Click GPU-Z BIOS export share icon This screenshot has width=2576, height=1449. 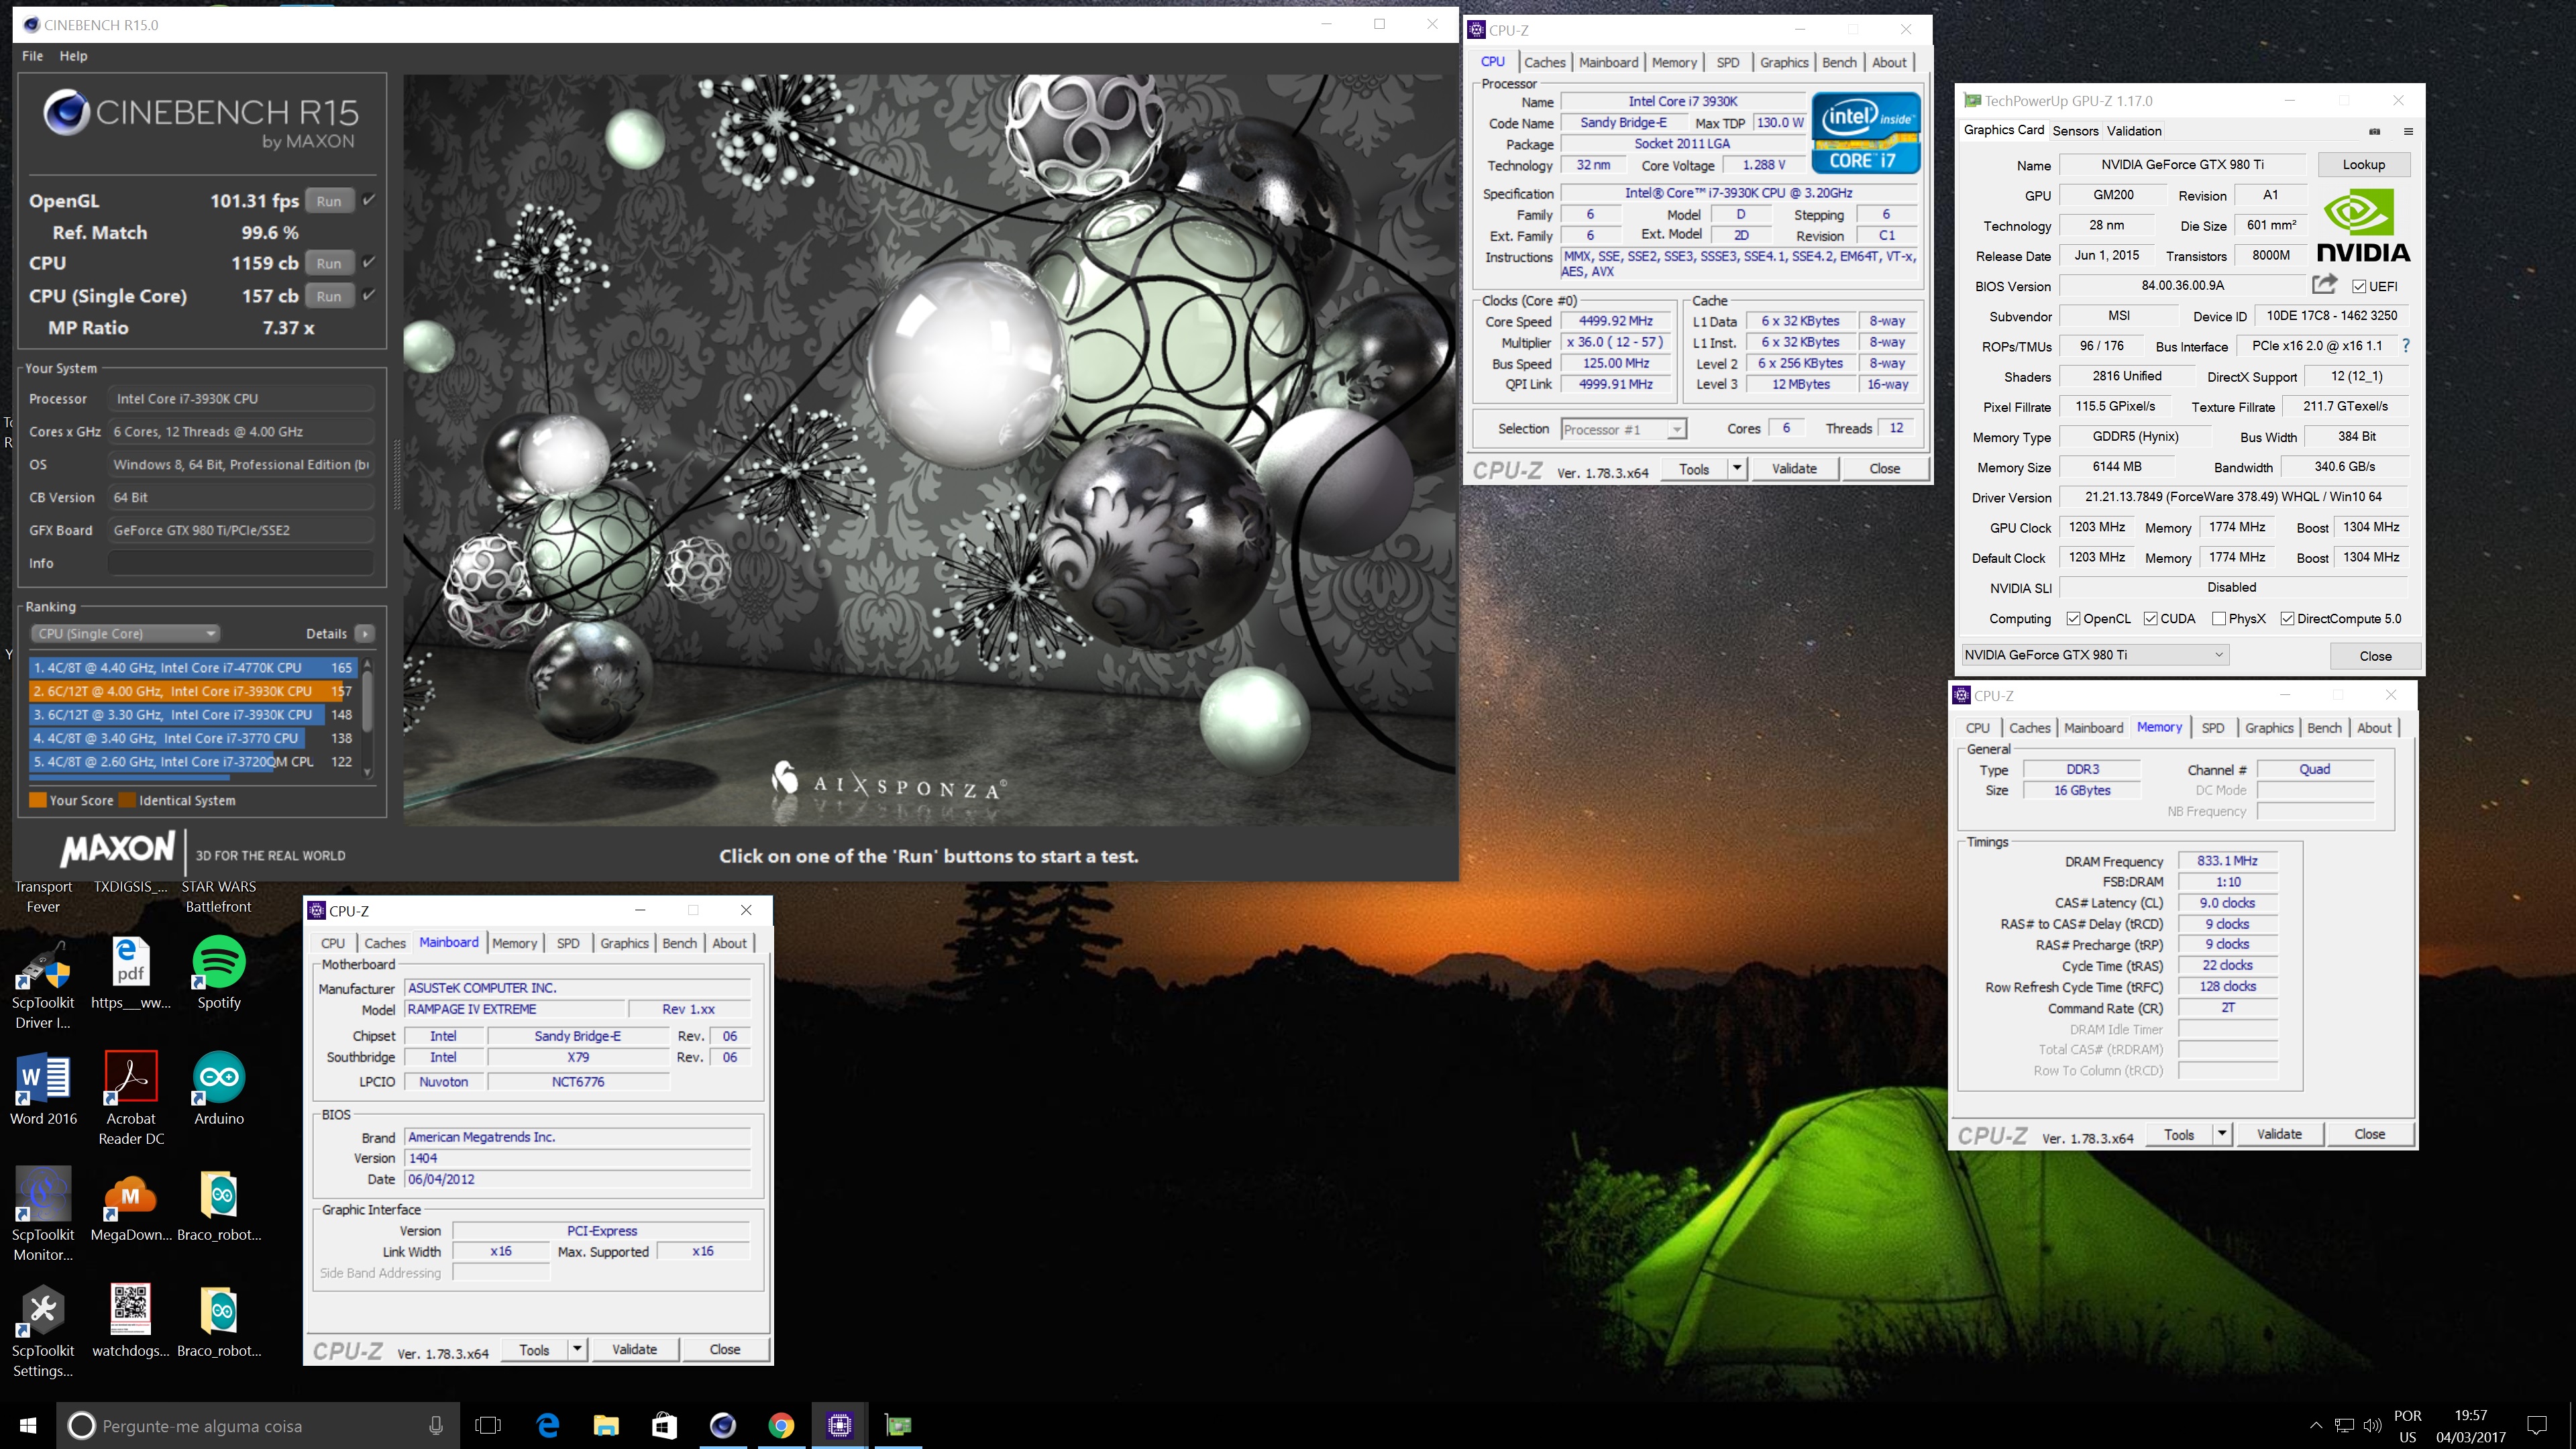click(2325, 285)
